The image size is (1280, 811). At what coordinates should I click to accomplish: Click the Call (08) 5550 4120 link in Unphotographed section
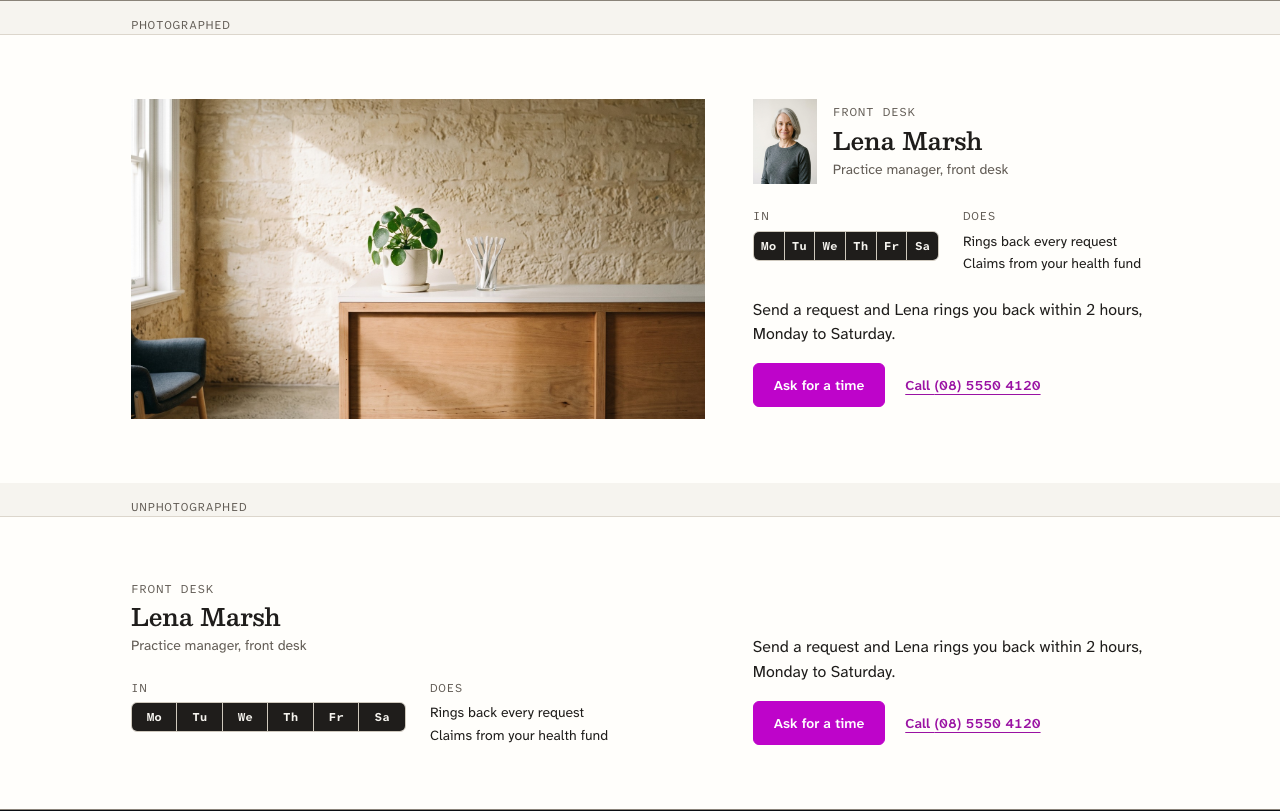click(973, 724)
